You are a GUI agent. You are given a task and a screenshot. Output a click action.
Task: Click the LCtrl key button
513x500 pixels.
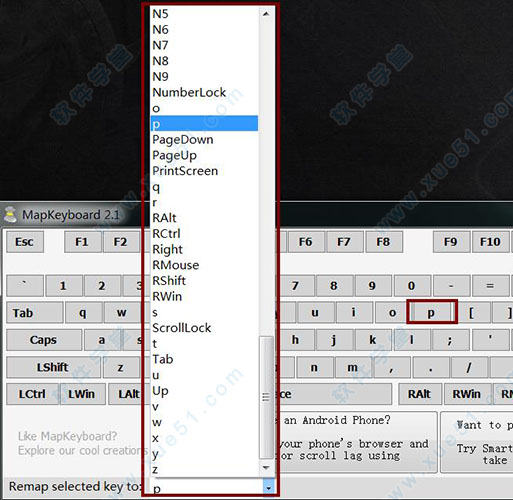click(32, 394)
